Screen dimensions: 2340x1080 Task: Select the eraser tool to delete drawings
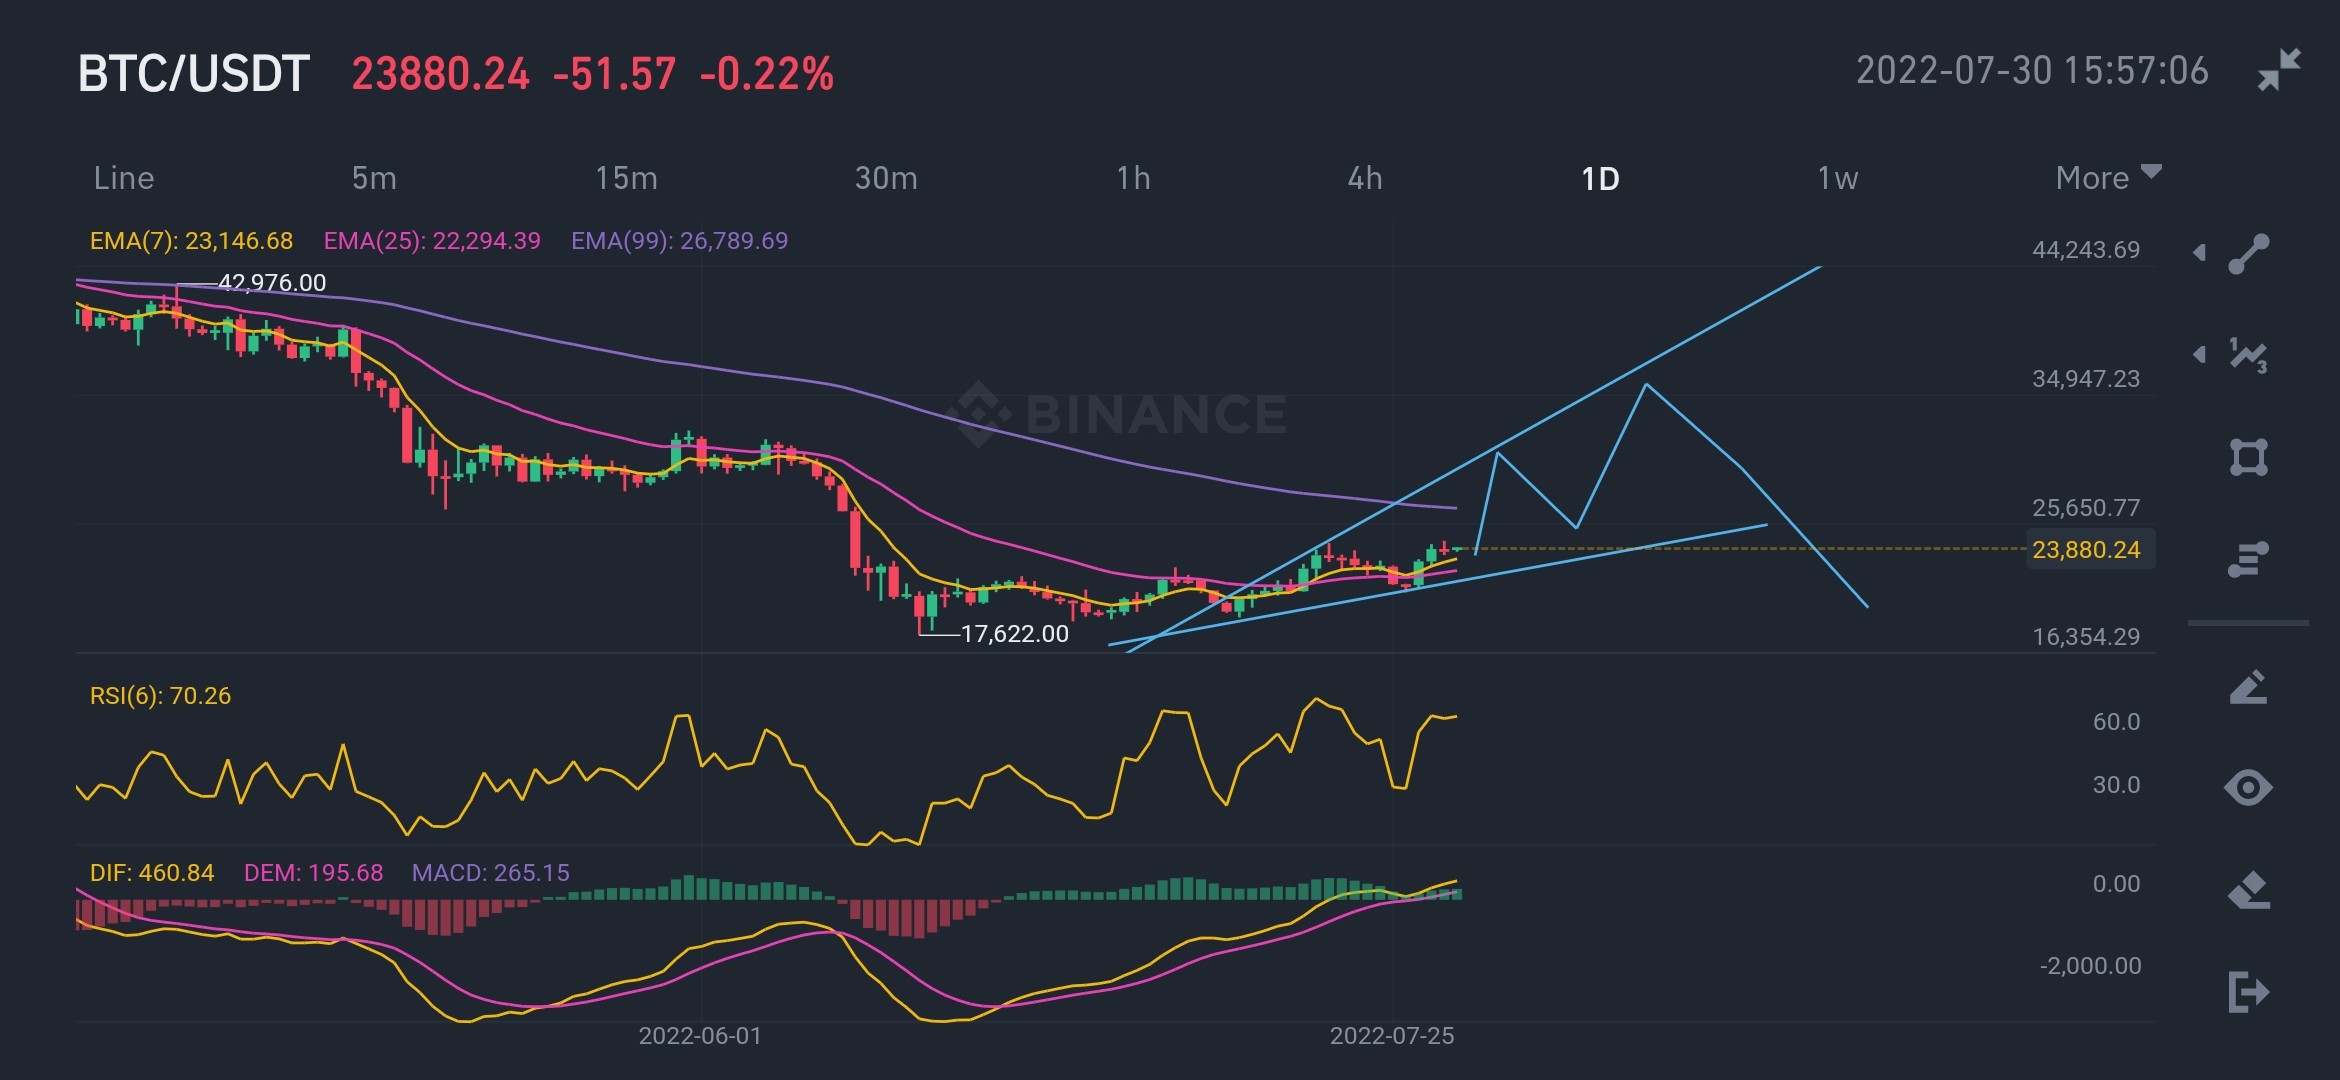2248,890
